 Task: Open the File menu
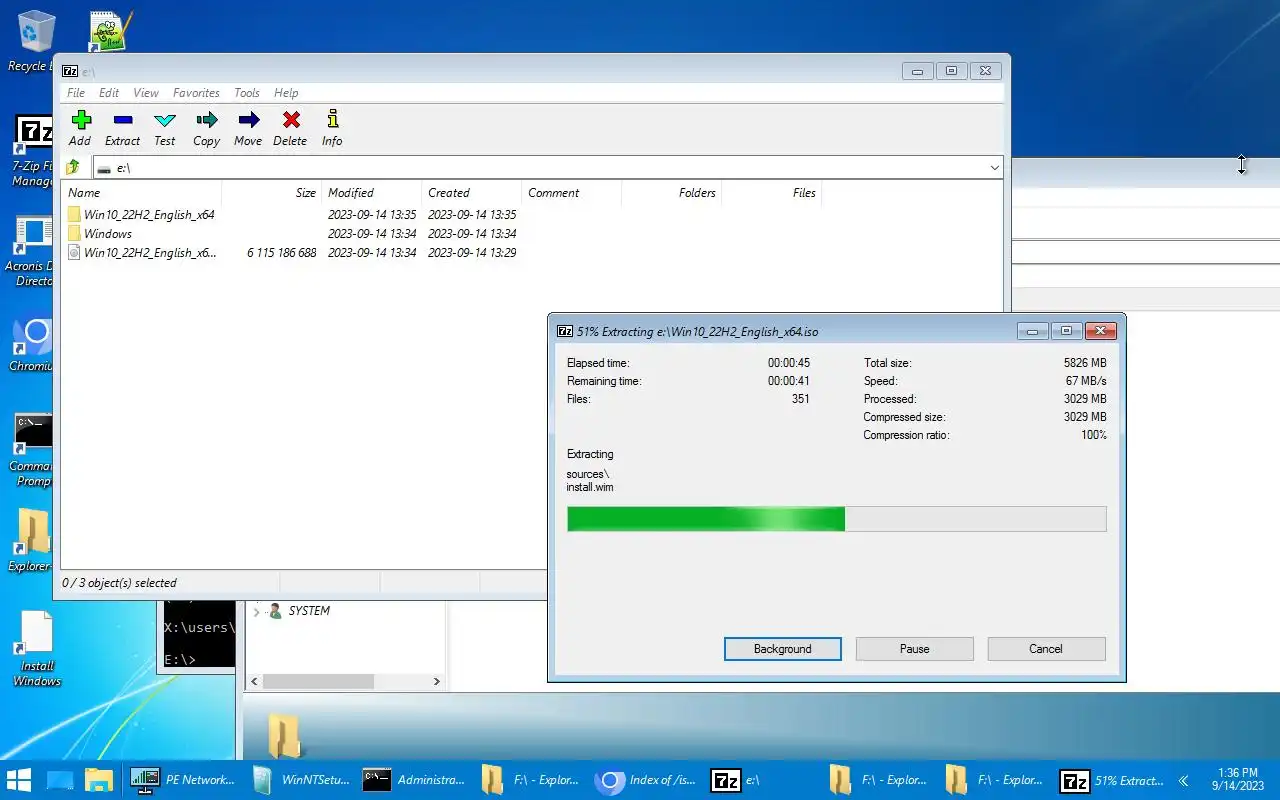point(76,93)
